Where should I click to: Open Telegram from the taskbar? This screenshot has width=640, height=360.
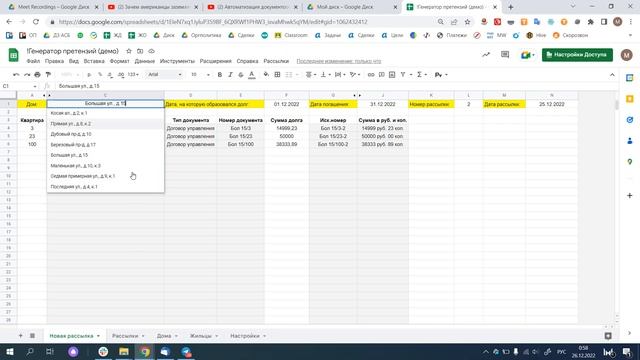point(186,351)
